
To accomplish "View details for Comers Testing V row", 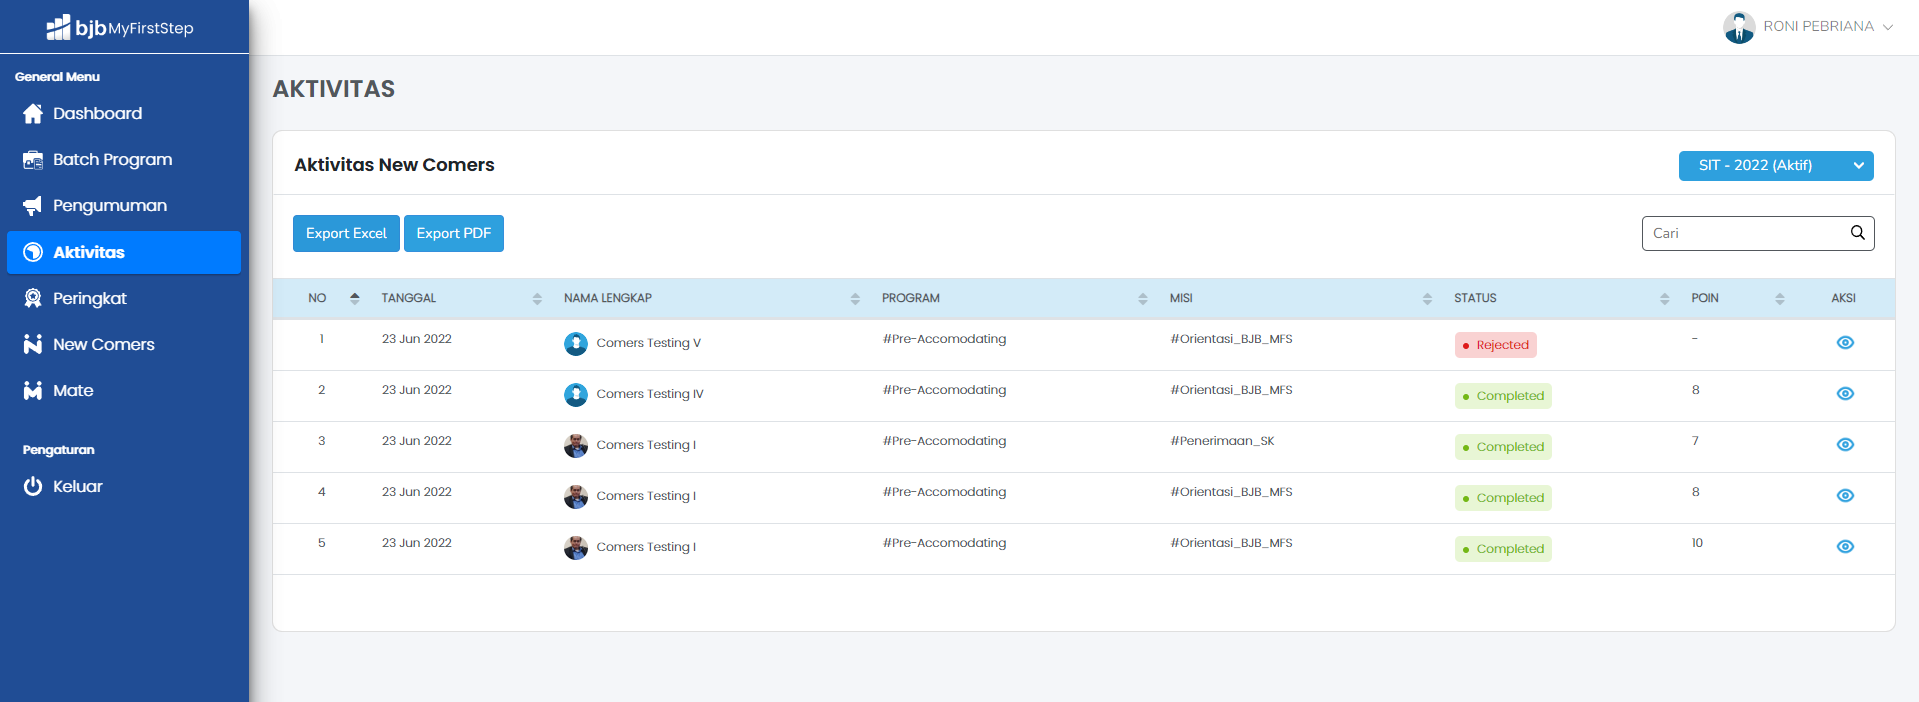I will coord(1845,343).
